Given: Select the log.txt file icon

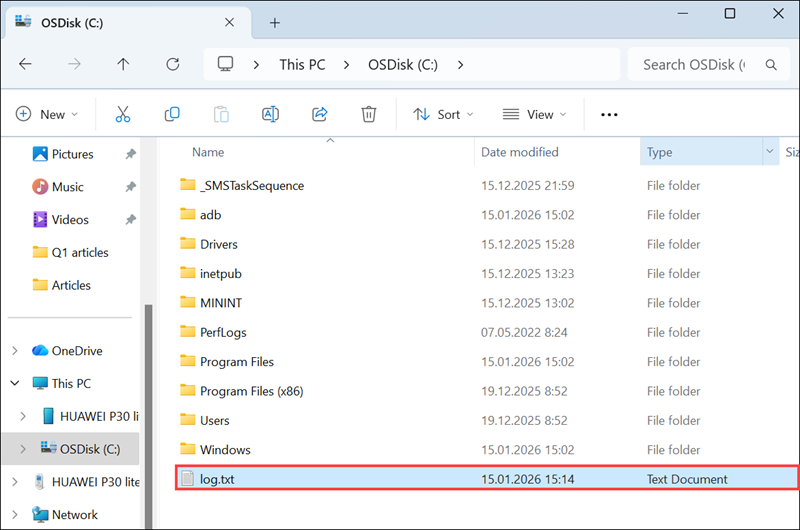Looking at the screenshot, I should (x=188, y=478).
